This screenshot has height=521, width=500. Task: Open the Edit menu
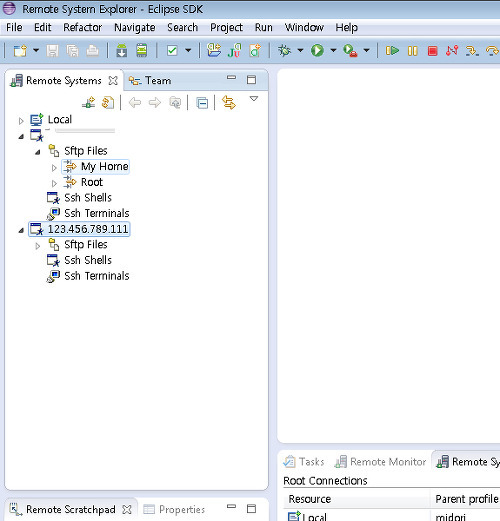[x=43, y=27]
